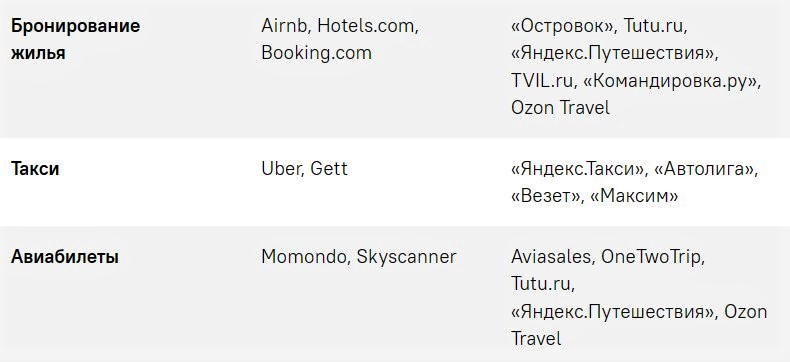Click '«Везет»' in taxi row
Image resolution: width=790 pixels, height=362 pixels.
(544, 196)
